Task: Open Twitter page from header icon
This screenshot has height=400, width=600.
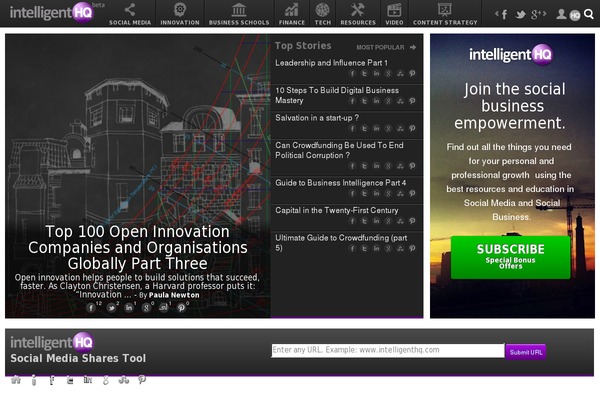Action: pos(520,15)
